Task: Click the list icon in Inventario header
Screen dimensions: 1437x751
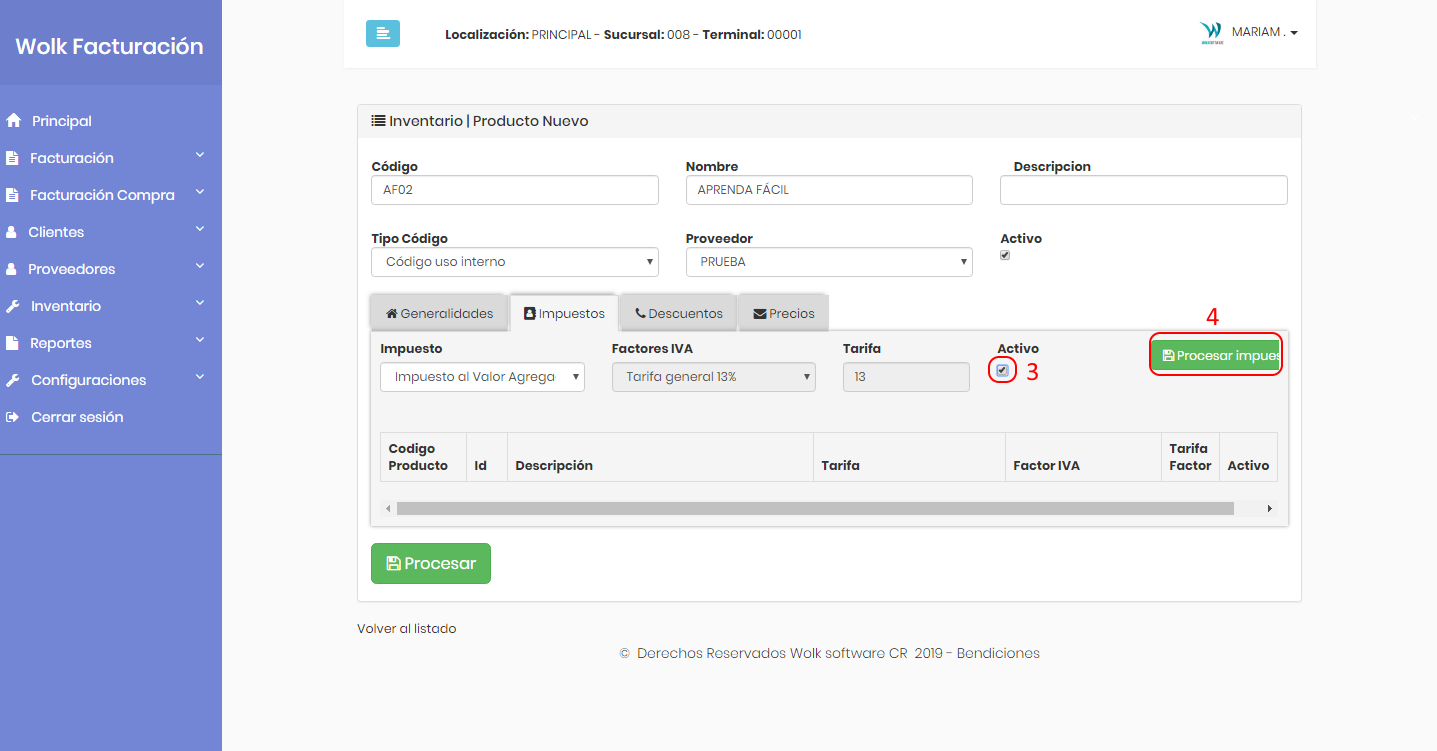Action: [x=378, y=120]
